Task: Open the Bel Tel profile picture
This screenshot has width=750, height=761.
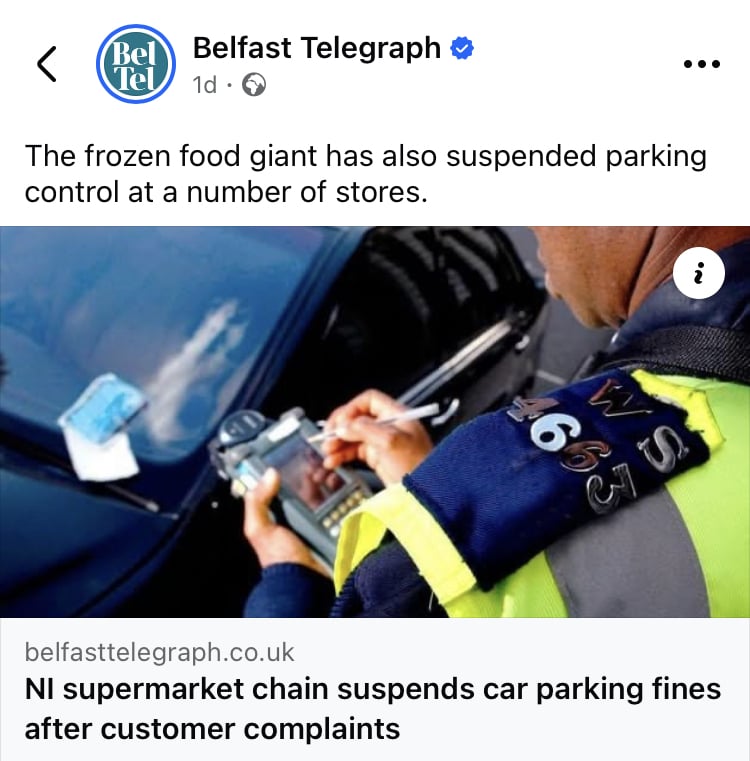Action: [136, 64]
